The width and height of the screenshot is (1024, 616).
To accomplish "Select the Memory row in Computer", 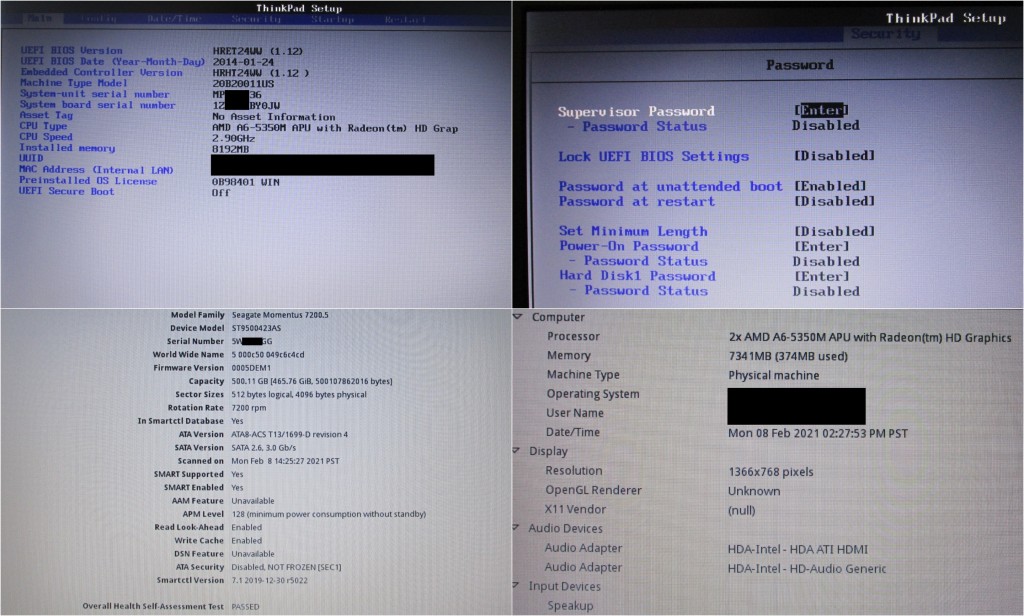I will pos(696,356).
